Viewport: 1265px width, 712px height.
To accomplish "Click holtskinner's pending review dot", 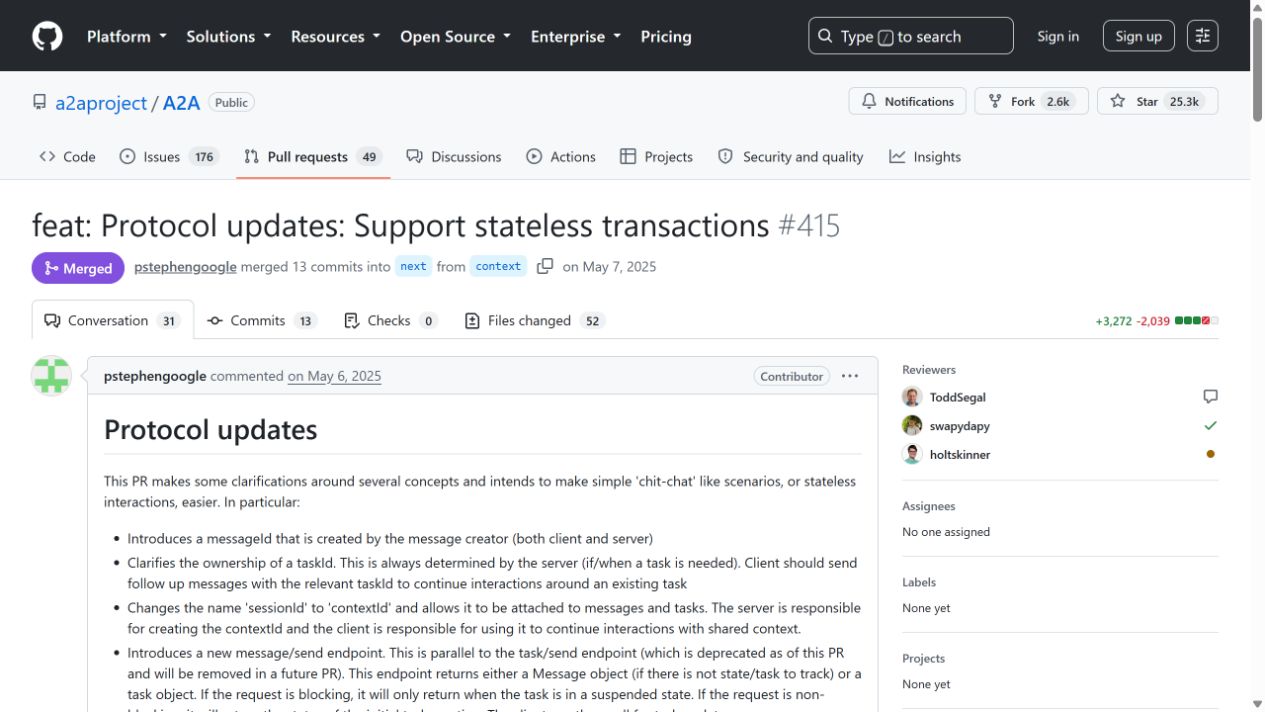I will (x=1210, y=454).
